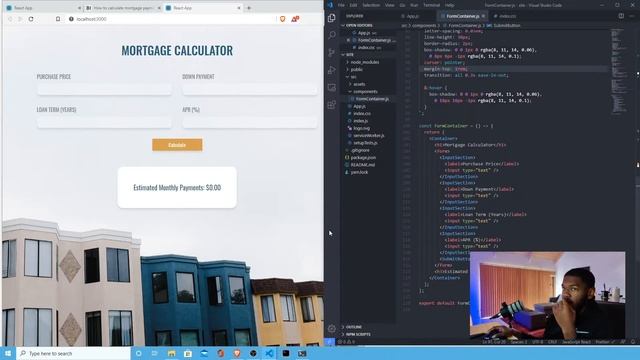Open Microsoft Store from taskbar

(x=188, y=353)
